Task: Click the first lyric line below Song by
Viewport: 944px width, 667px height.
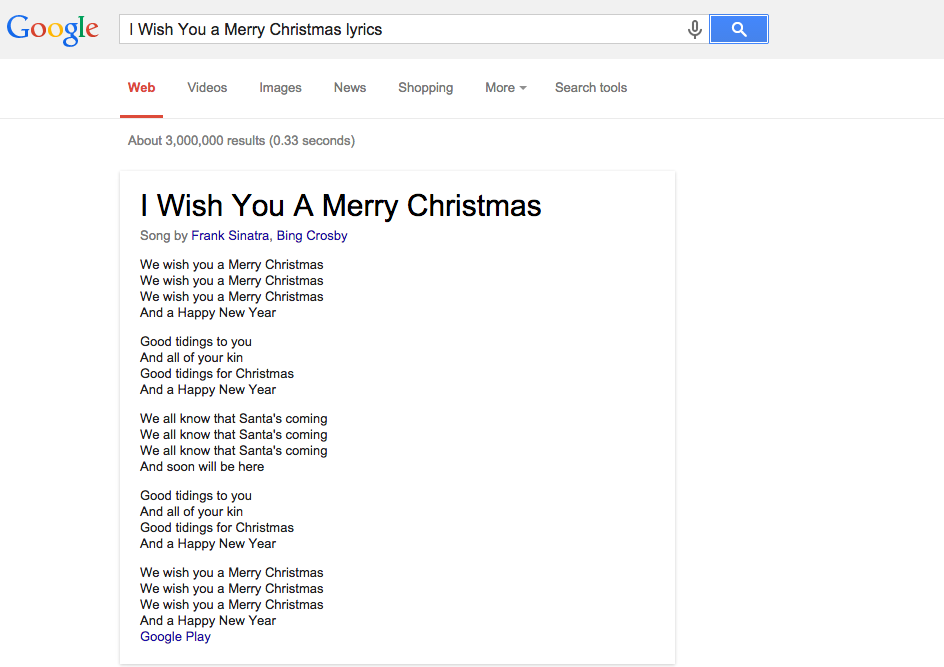Action: coord(231,265)
